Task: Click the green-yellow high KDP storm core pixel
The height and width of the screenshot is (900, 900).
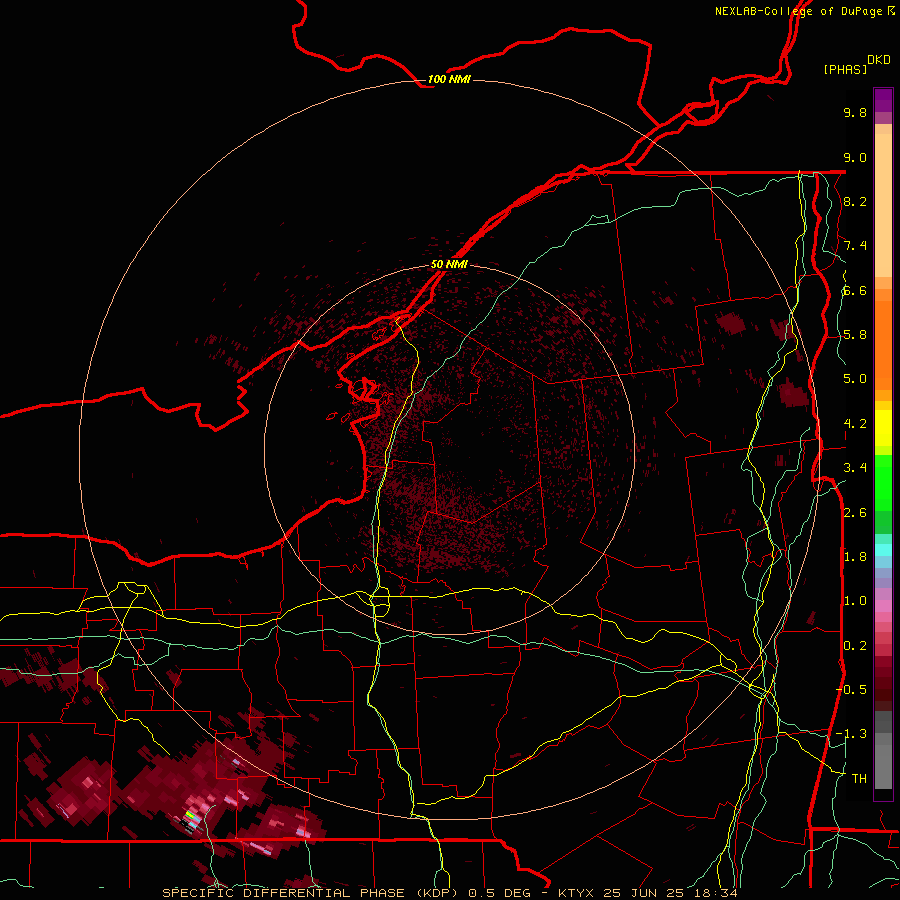Action: 191,814
